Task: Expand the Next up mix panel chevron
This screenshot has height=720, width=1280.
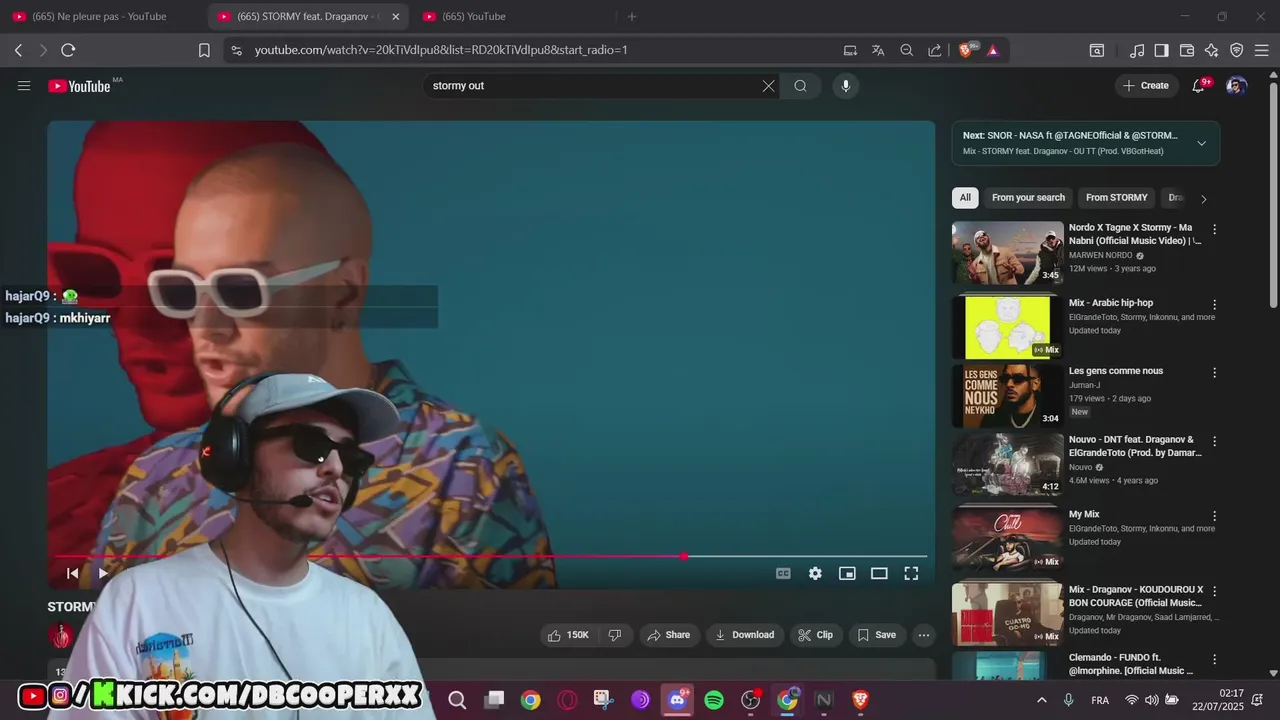Action: [1201, 143]
